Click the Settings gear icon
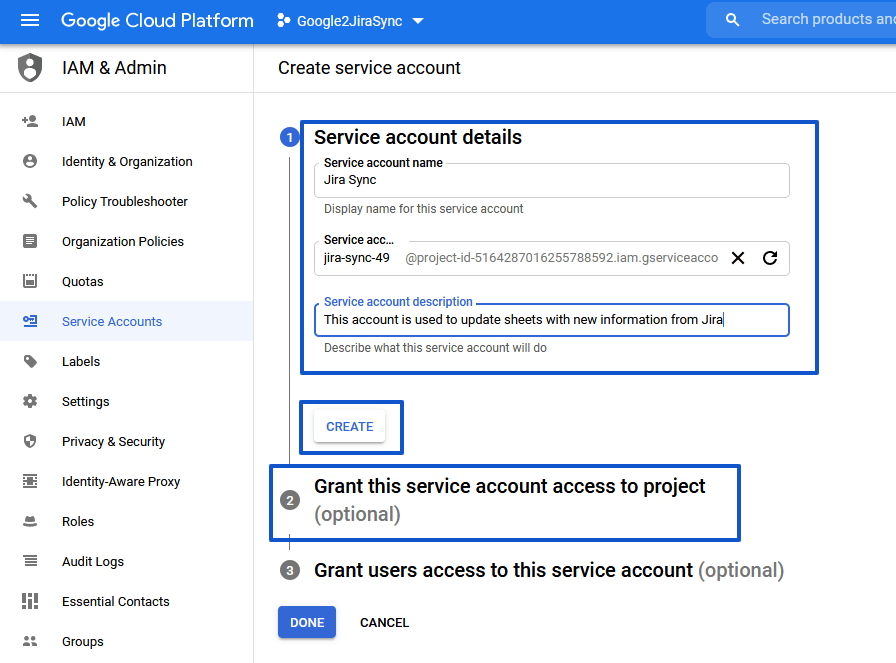 tap(30, 401)
